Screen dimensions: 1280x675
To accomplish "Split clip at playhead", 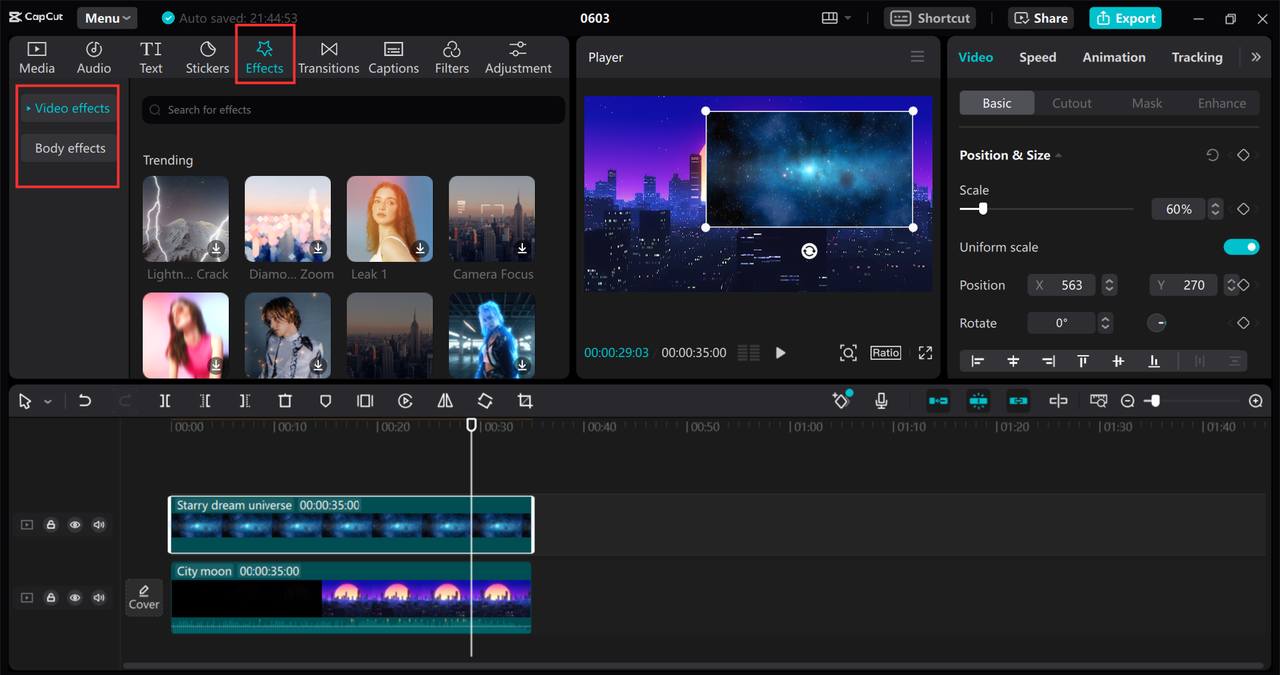I will pos(165,401).
